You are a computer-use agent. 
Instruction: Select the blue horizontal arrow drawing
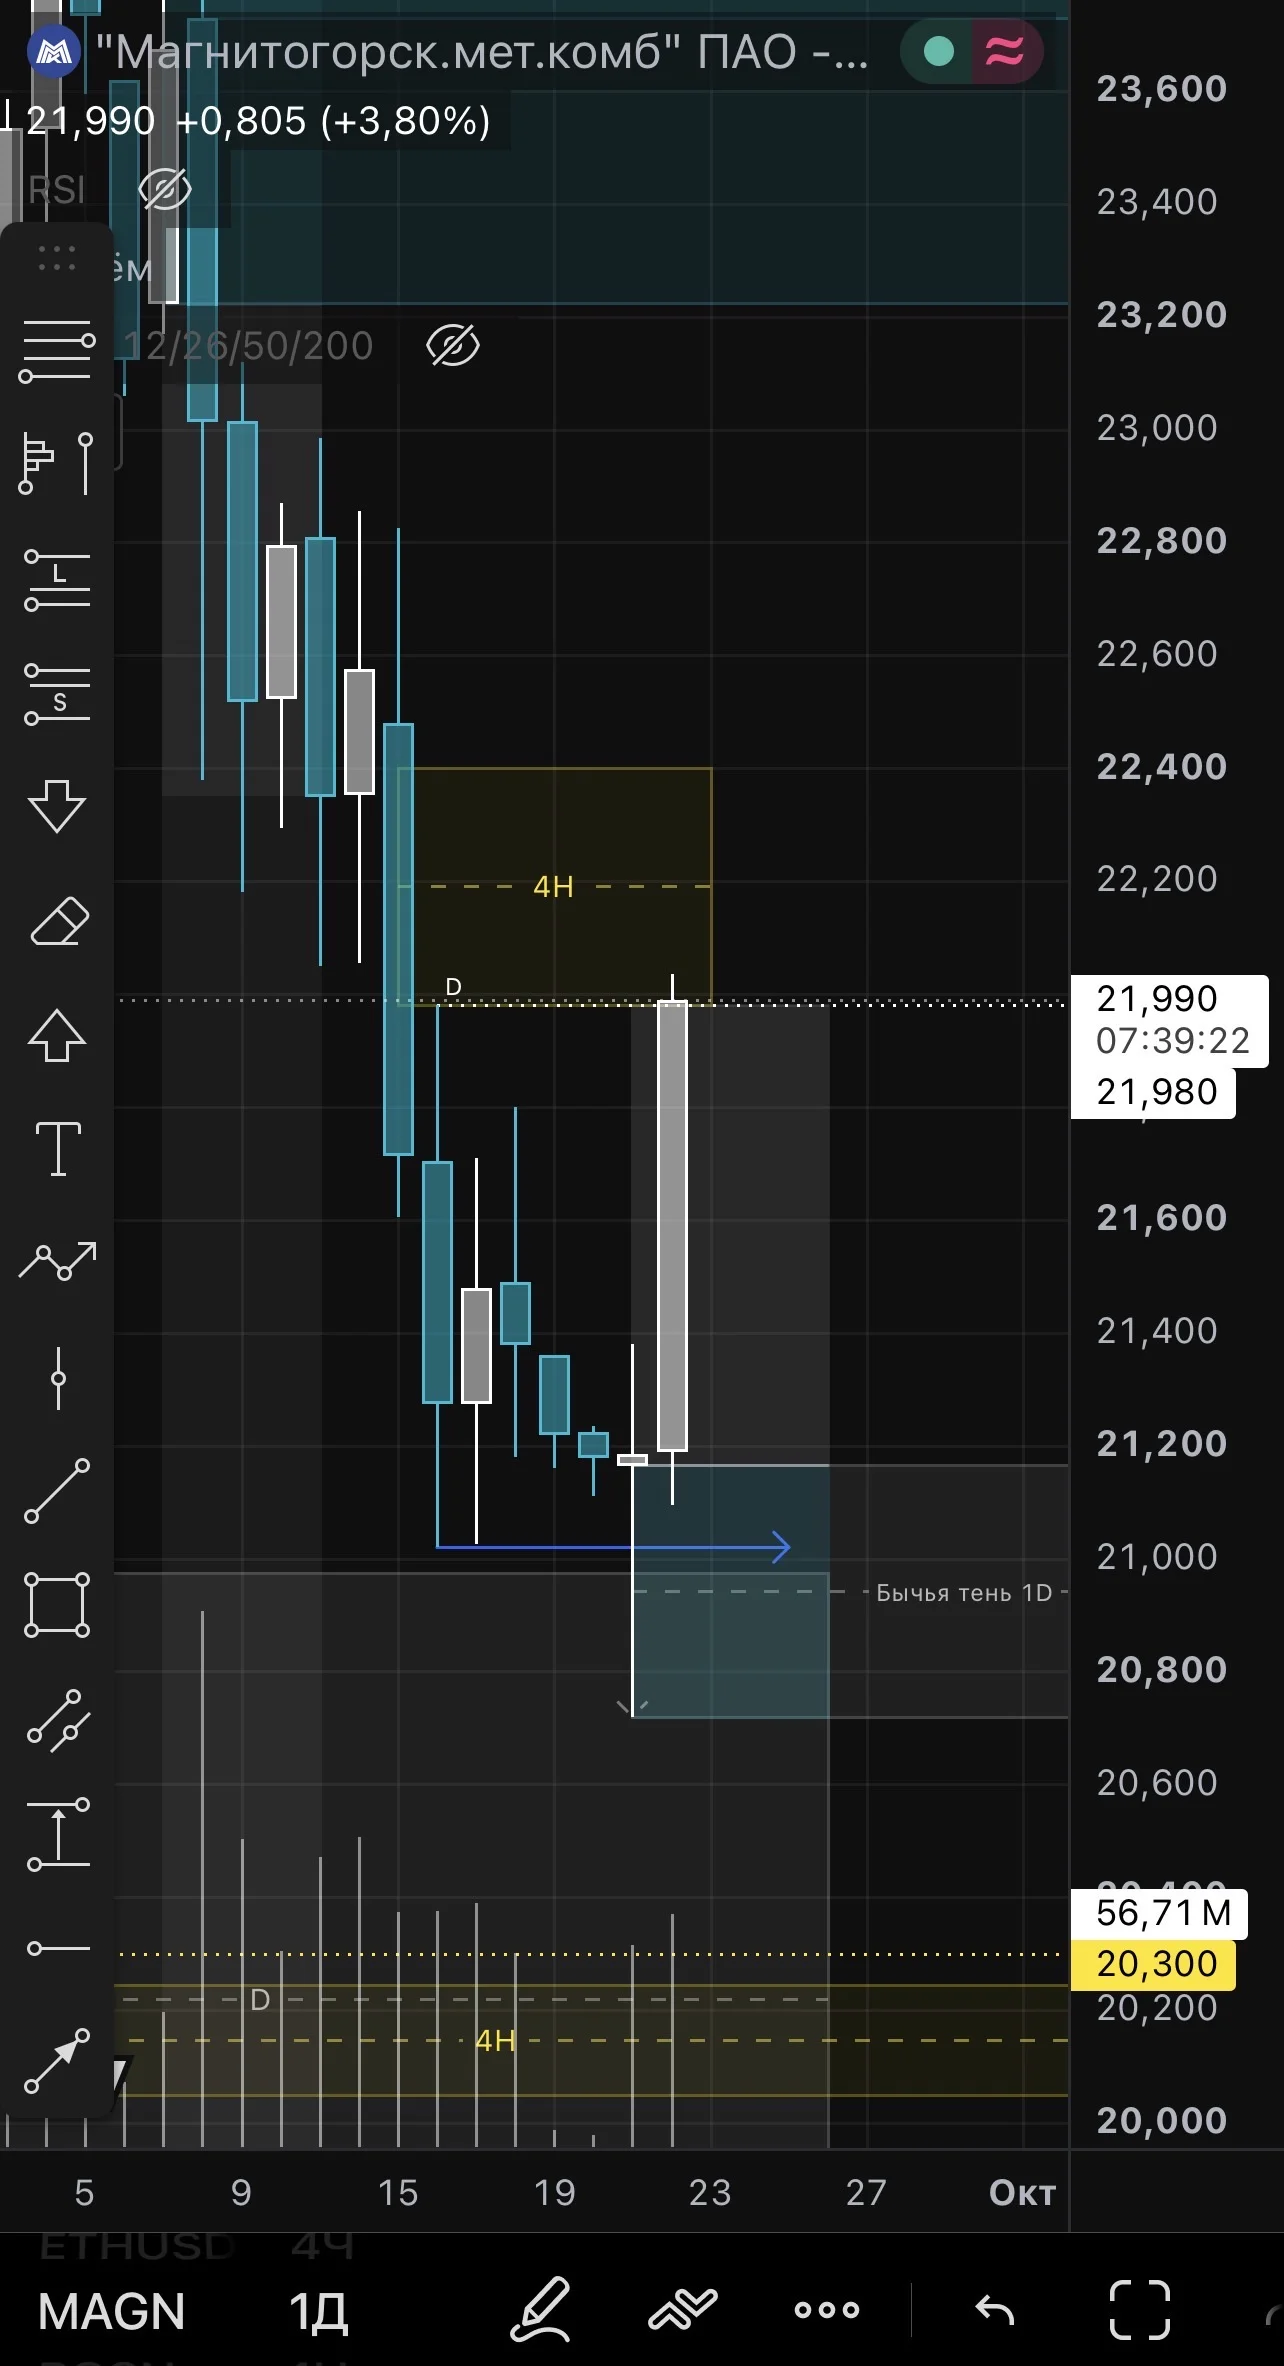tap(613, 1547)
